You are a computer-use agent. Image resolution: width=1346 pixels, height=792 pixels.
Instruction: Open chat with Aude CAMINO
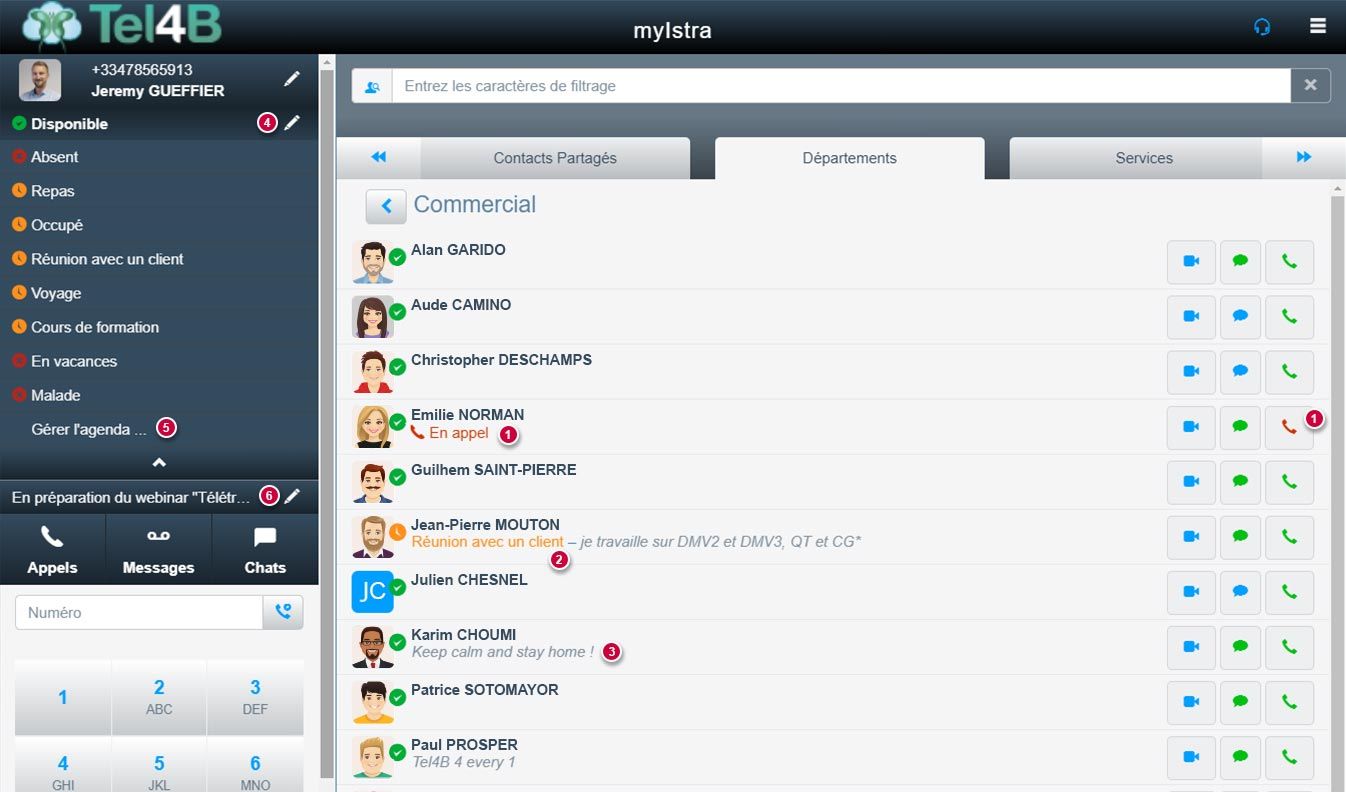point(1240,317)
